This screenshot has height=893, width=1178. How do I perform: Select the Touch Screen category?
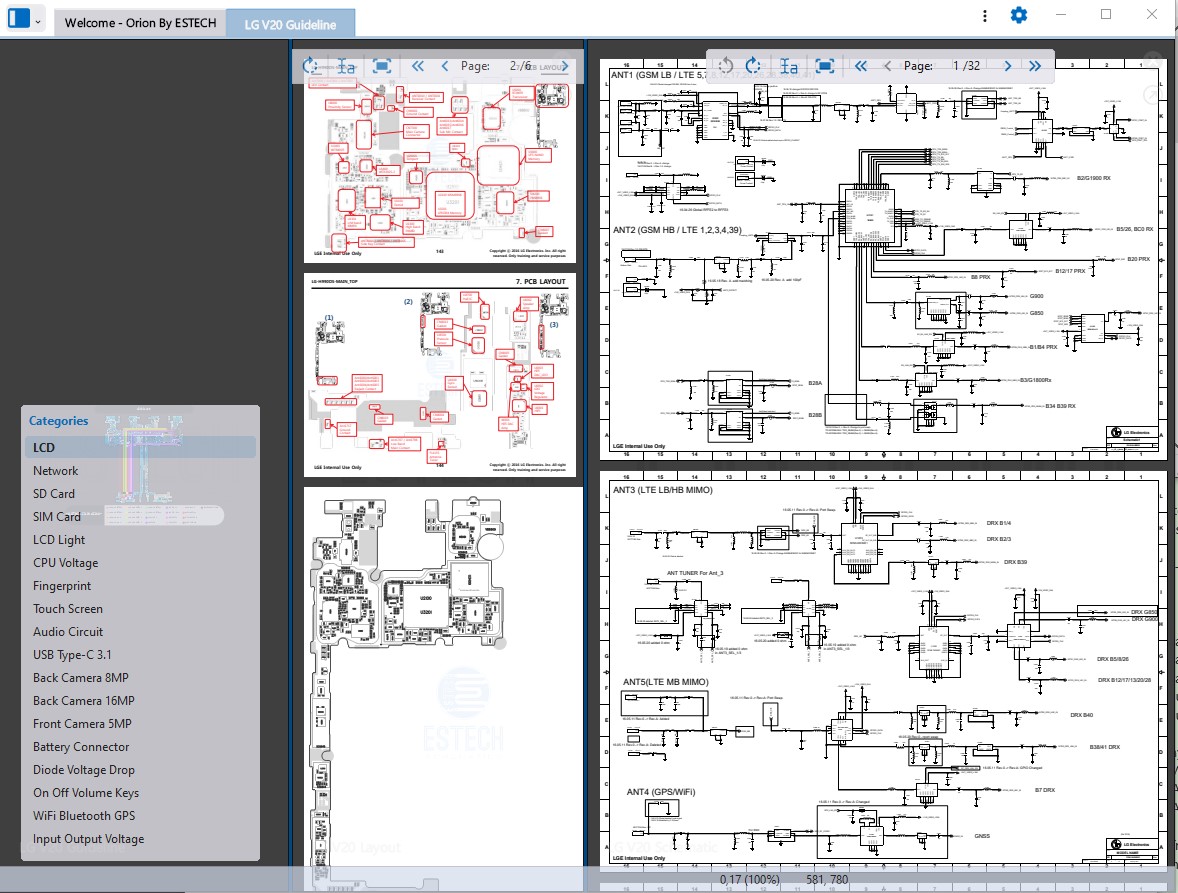[x=140, y=609]
